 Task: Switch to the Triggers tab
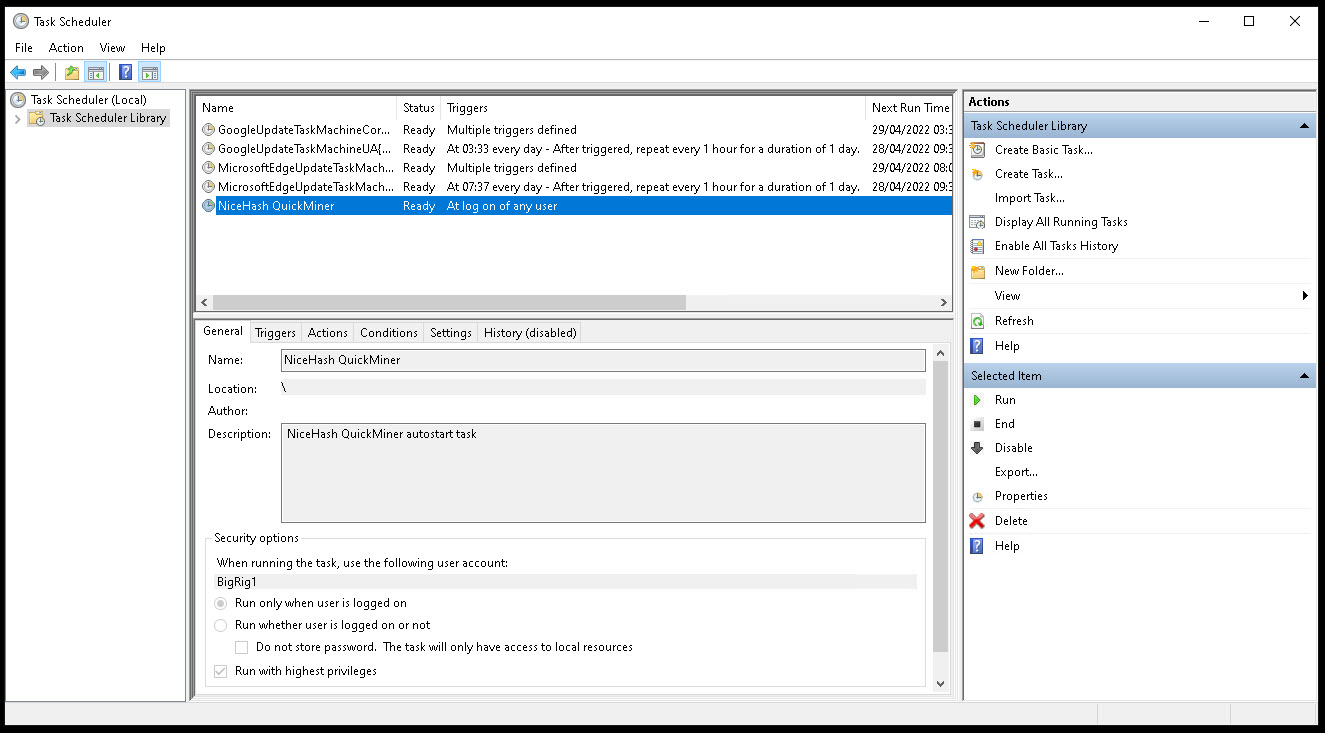pos(275,332)
